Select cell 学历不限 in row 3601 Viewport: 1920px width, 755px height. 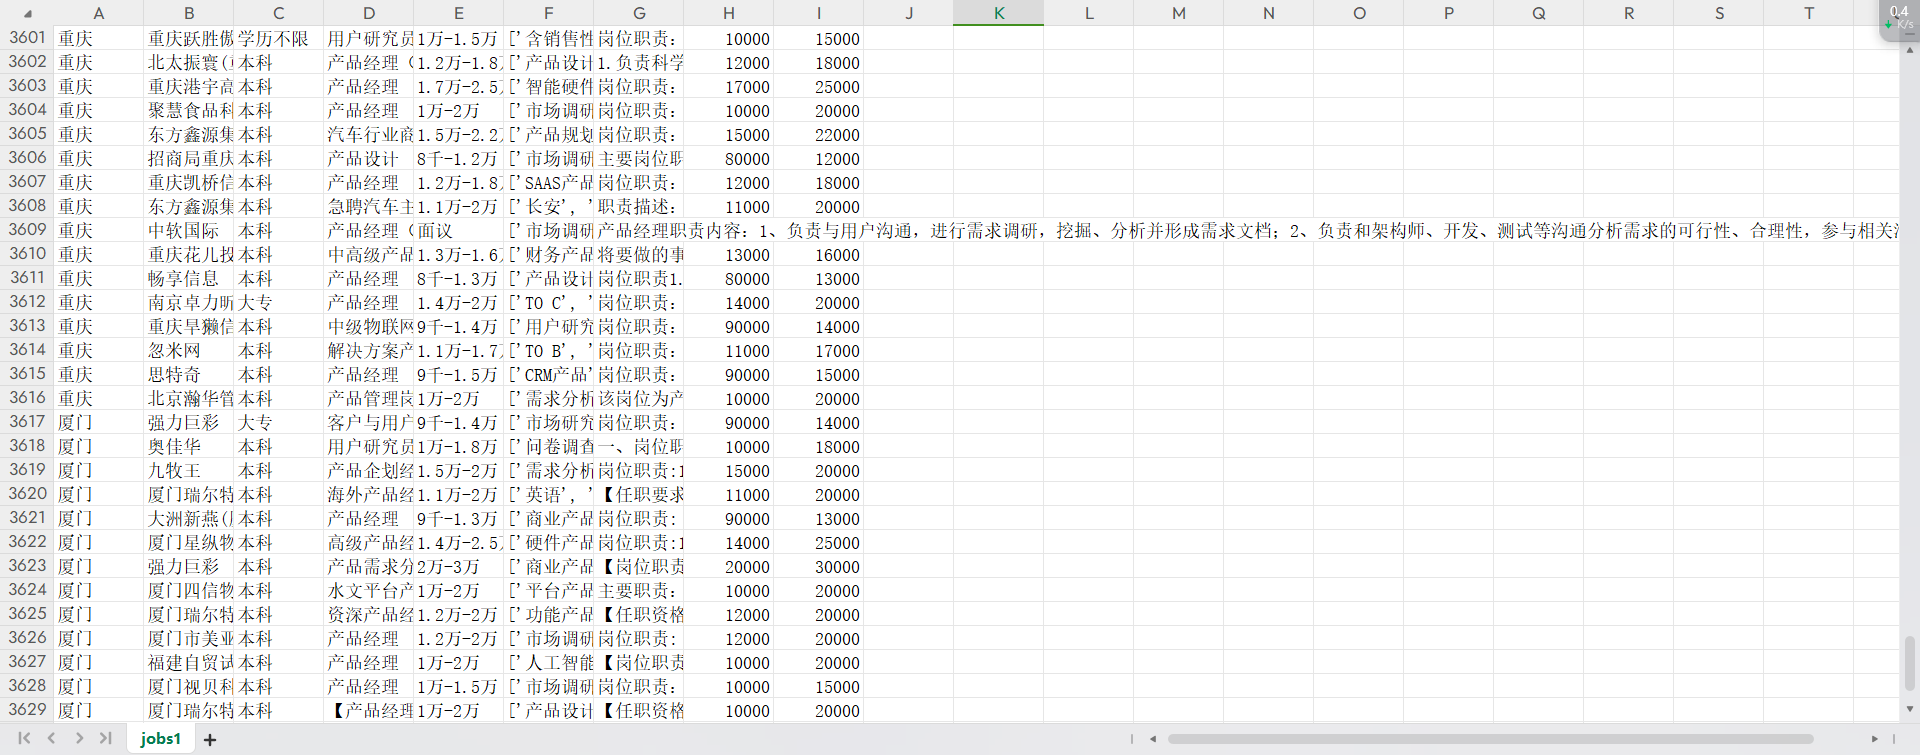point(278,38)
